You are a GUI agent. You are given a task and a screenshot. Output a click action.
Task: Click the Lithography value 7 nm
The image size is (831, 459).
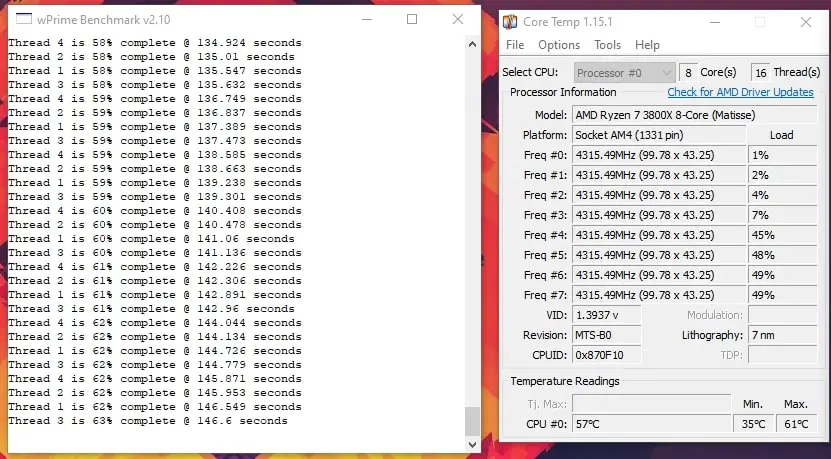(782, 336)
